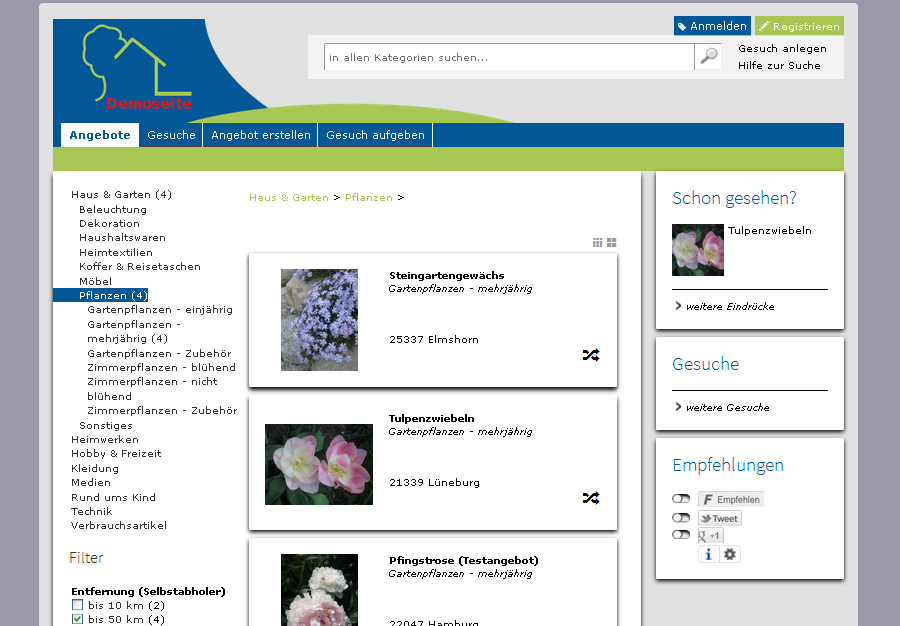
Task: Select 'Haus & Garten (4)' category
Action: 121,195
